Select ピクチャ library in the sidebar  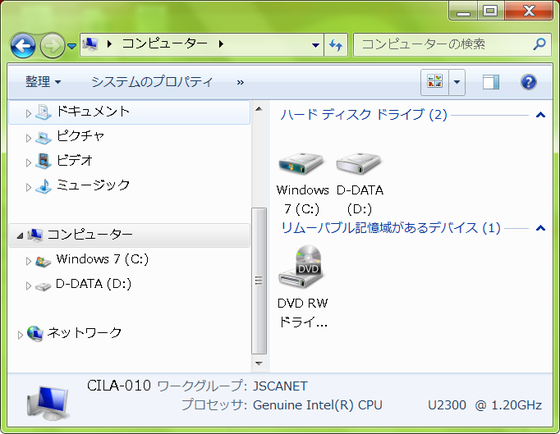click(x=80, y=136)
